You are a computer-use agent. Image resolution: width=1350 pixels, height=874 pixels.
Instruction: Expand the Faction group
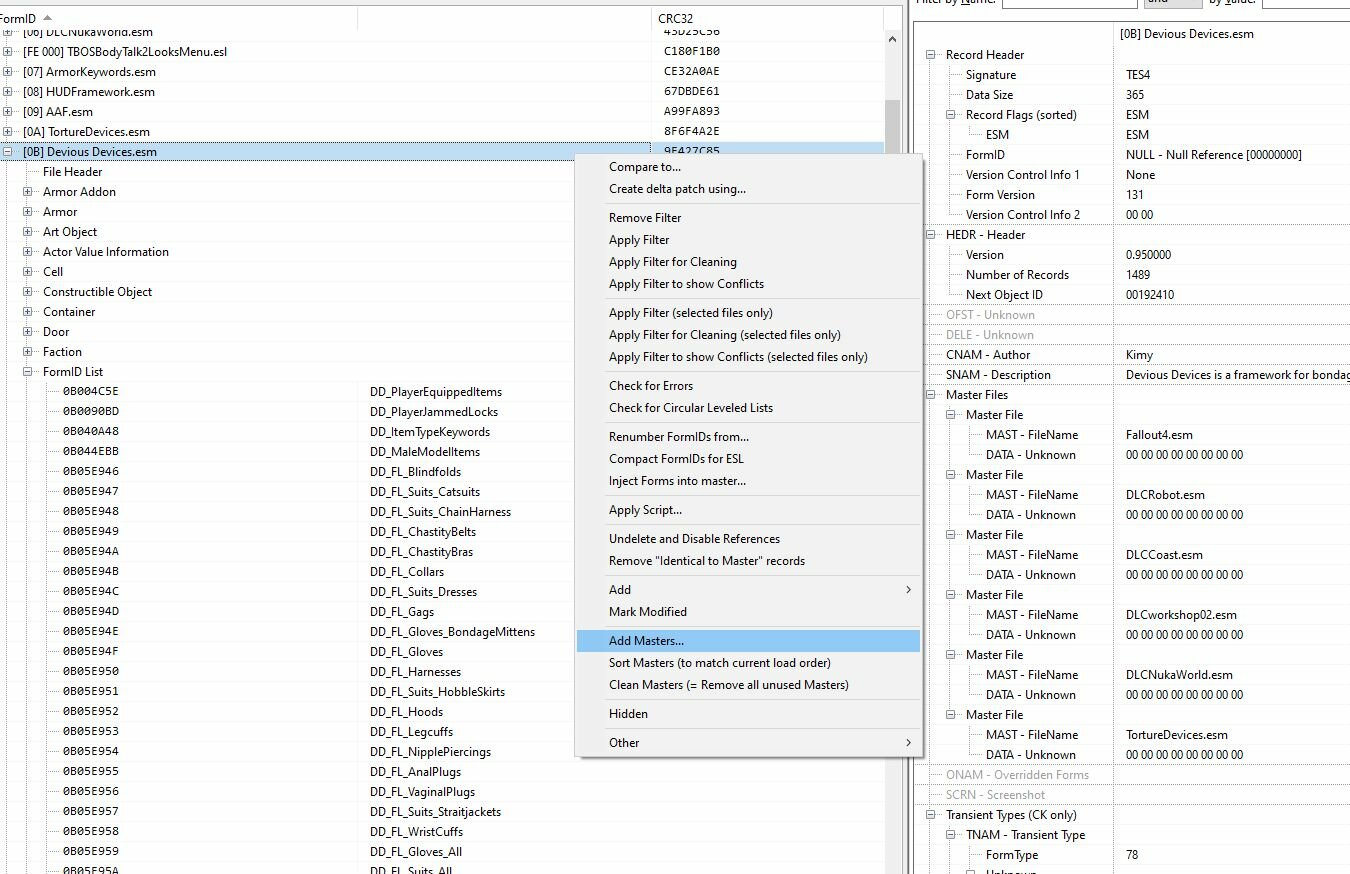click(28, 352)
